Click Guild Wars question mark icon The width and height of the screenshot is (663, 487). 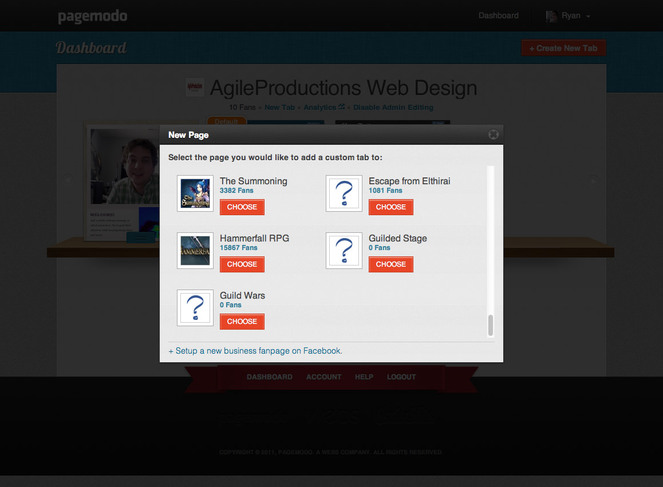click(195, 307)
